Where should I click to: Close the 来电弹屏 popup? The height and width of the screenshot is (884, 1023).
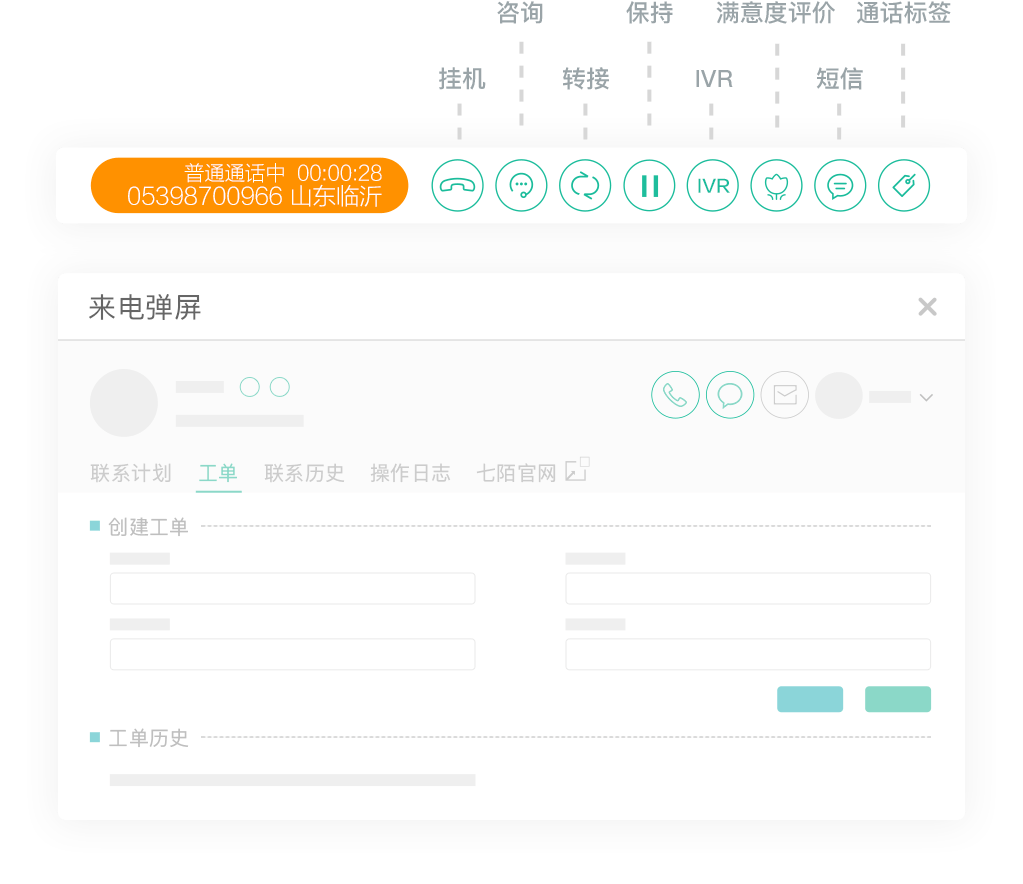coord(927,307)
